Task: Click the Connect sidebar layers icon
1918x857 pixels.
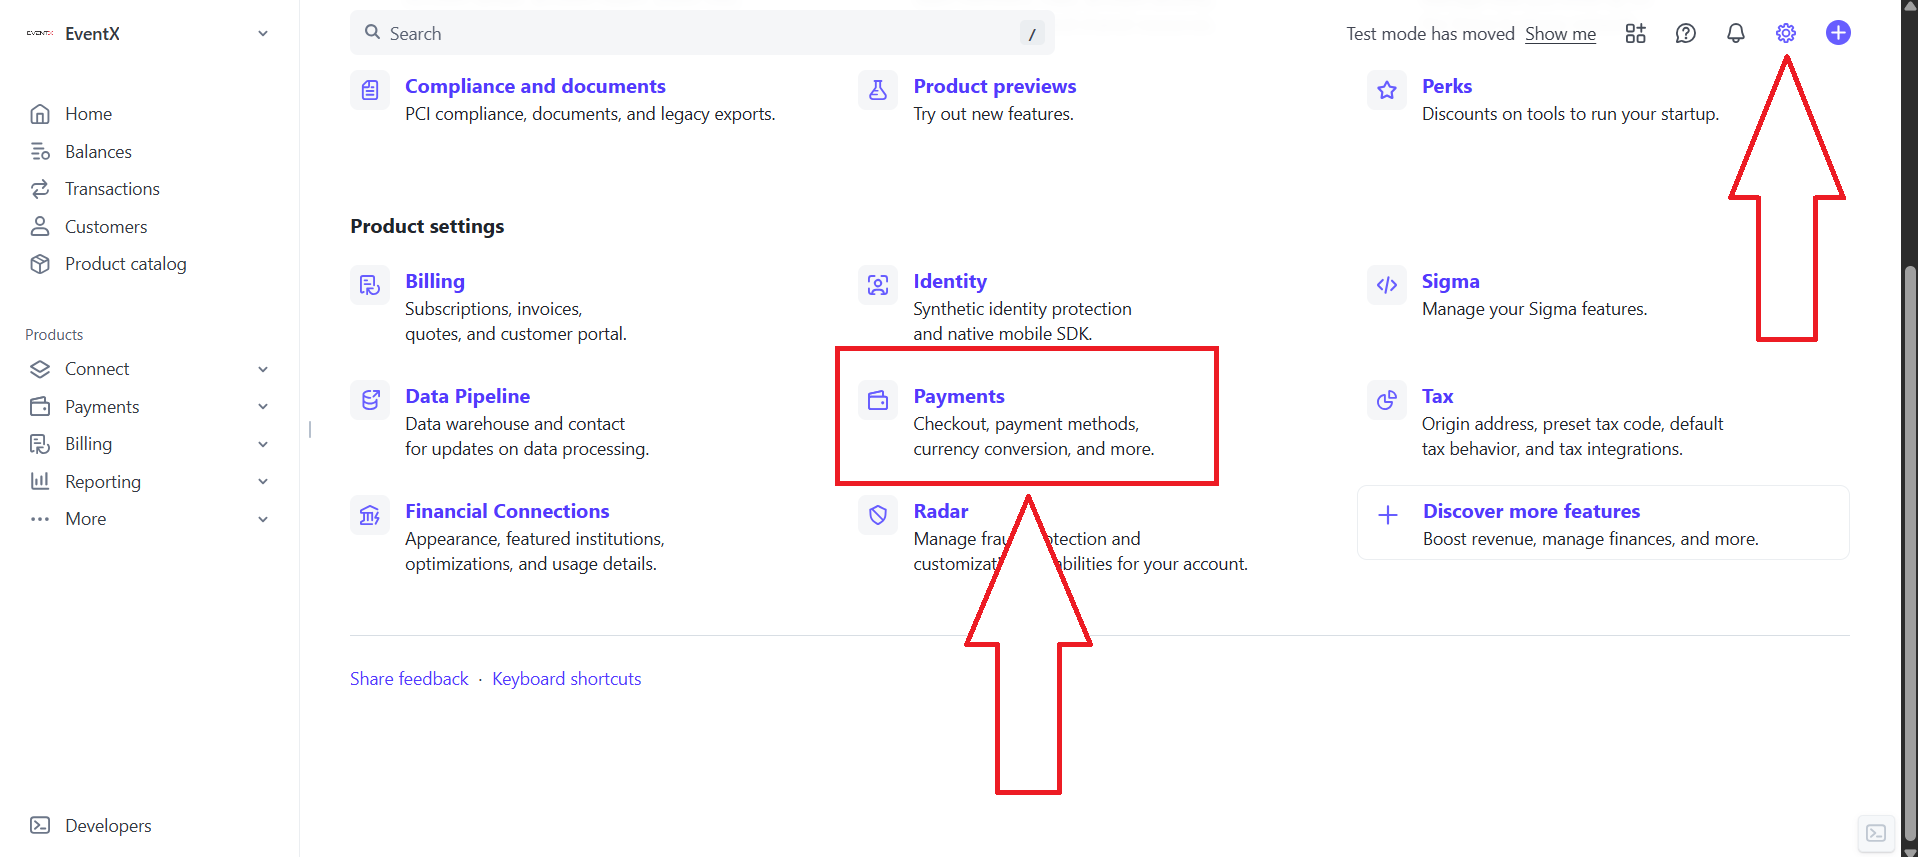Action: click(40, 369)
